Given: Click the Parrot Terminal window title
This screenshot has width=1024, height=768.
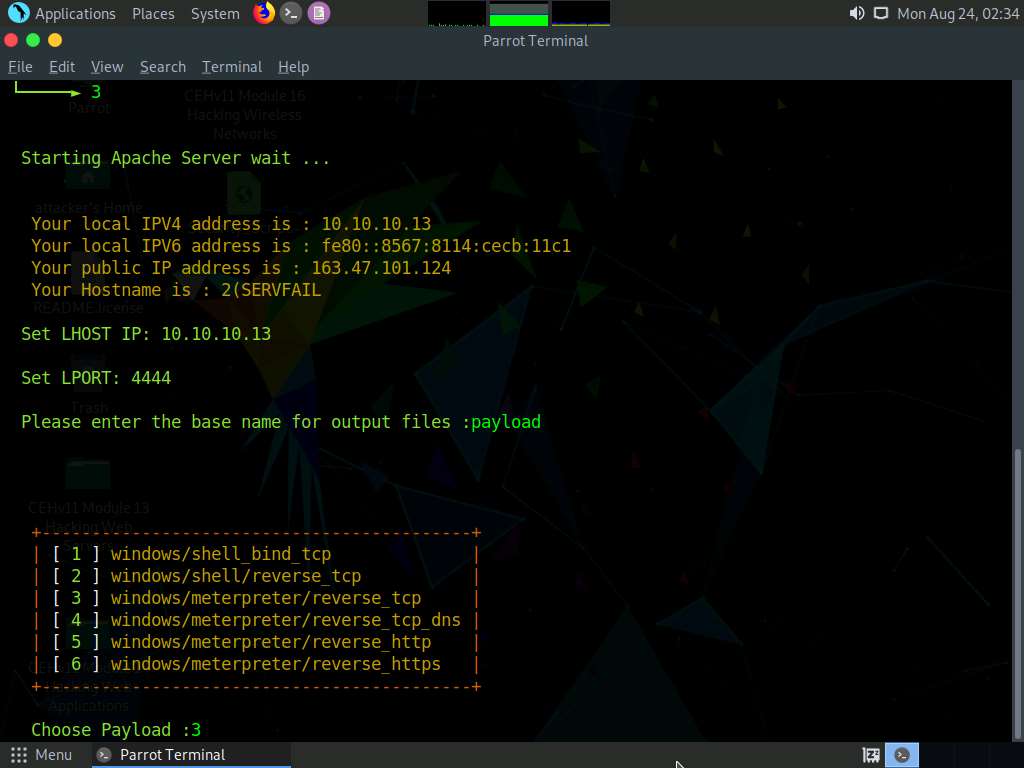Looking at the screenshot, I should (536, 40).
